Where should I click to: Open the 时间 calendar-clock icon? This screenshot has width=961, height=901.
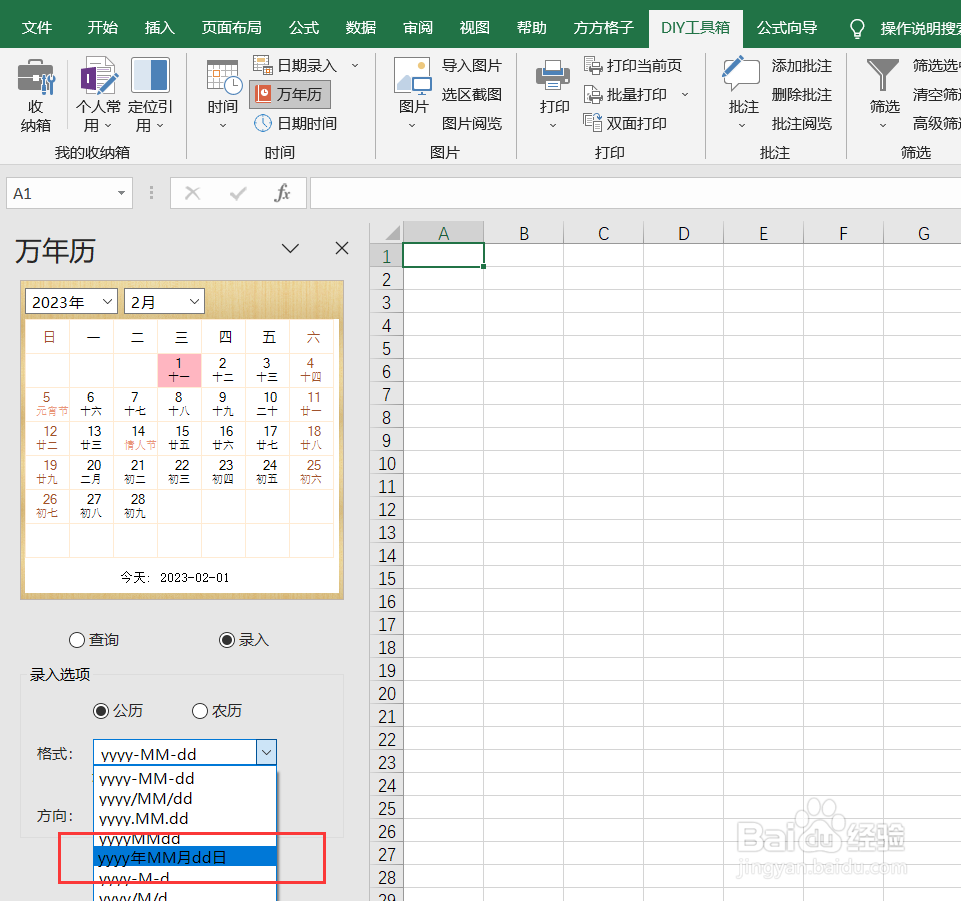pos(223,77)
